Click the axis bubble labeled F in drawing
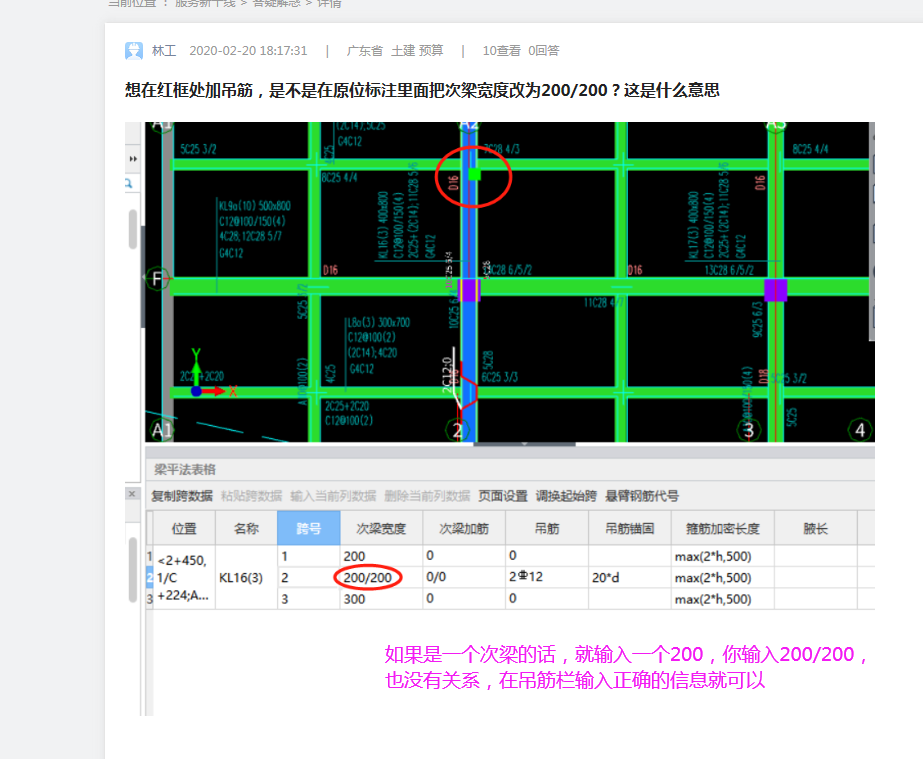923x759 pixels. 157,279
